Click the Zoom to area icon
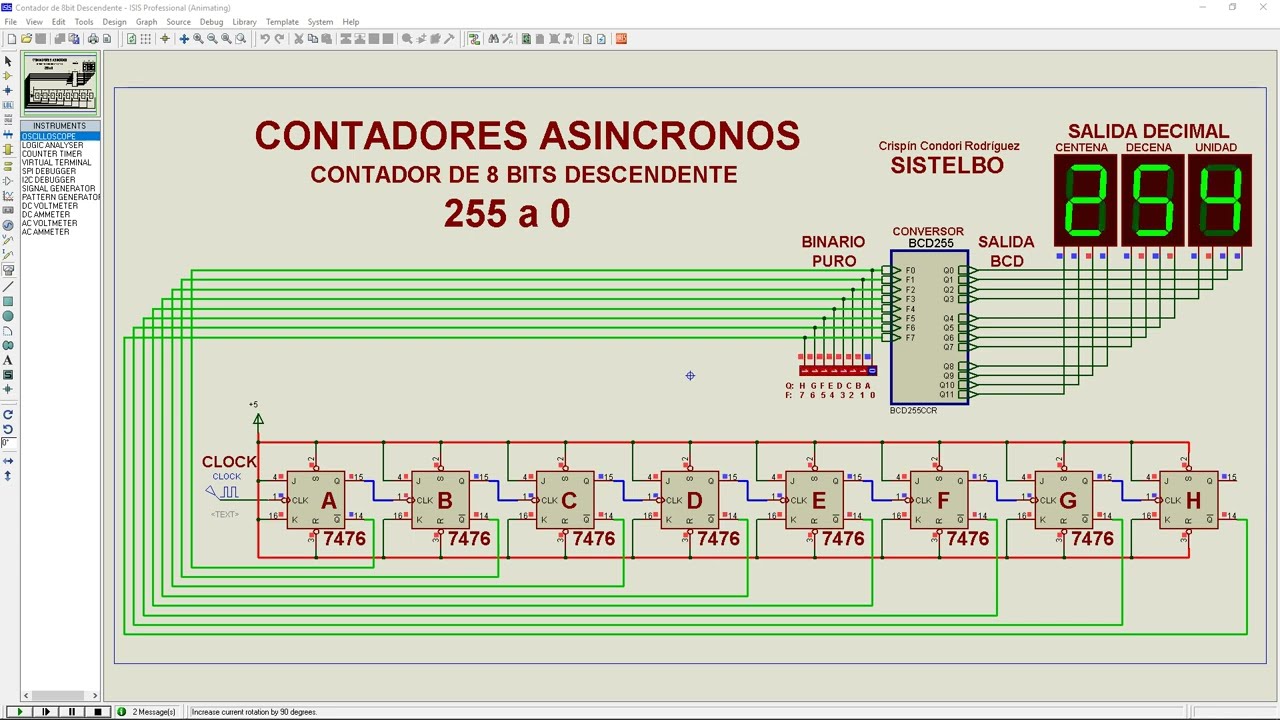The width and height of the screenshot is (1280, 720). (241, 39)
